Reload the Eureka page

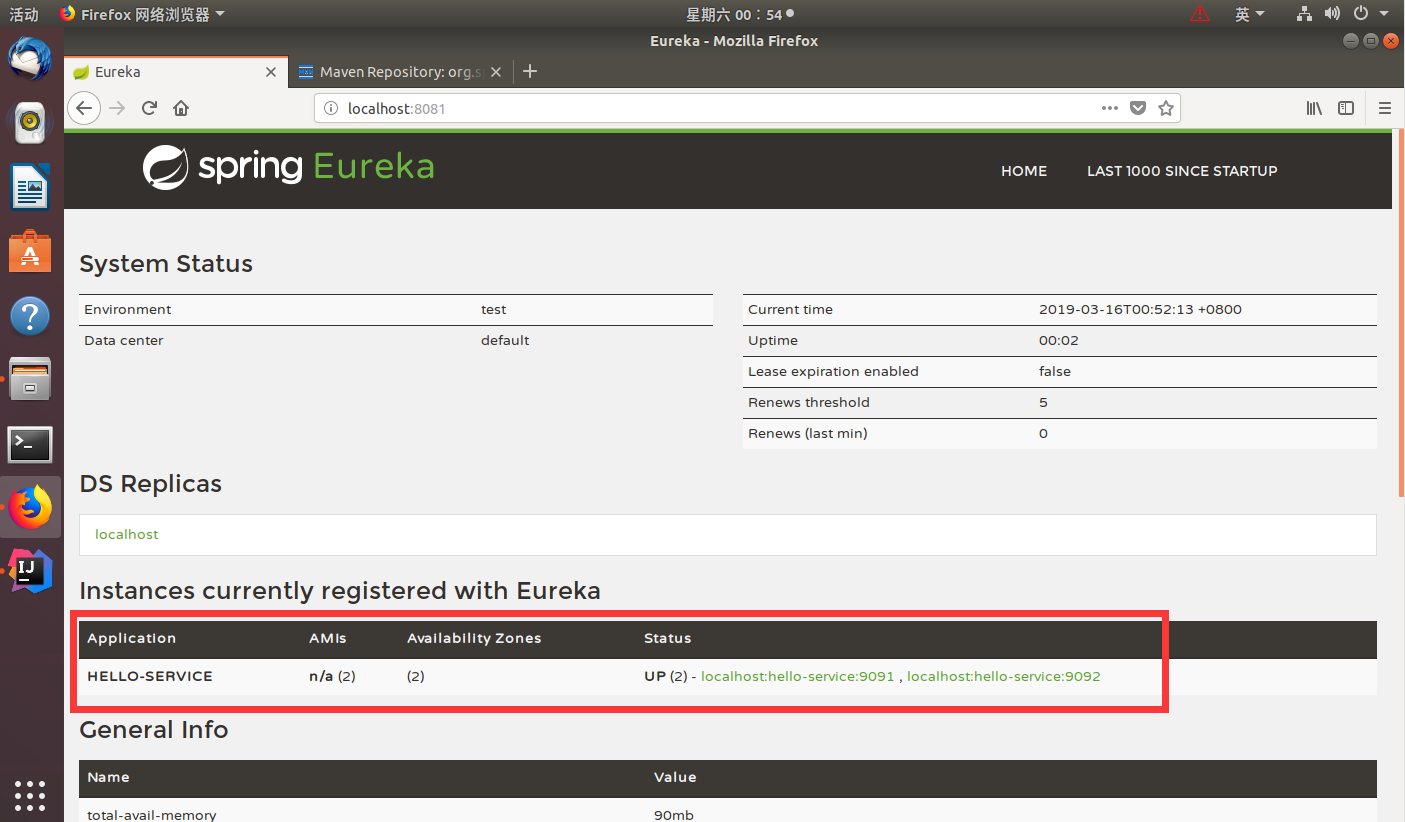click(x=149, y=108)
